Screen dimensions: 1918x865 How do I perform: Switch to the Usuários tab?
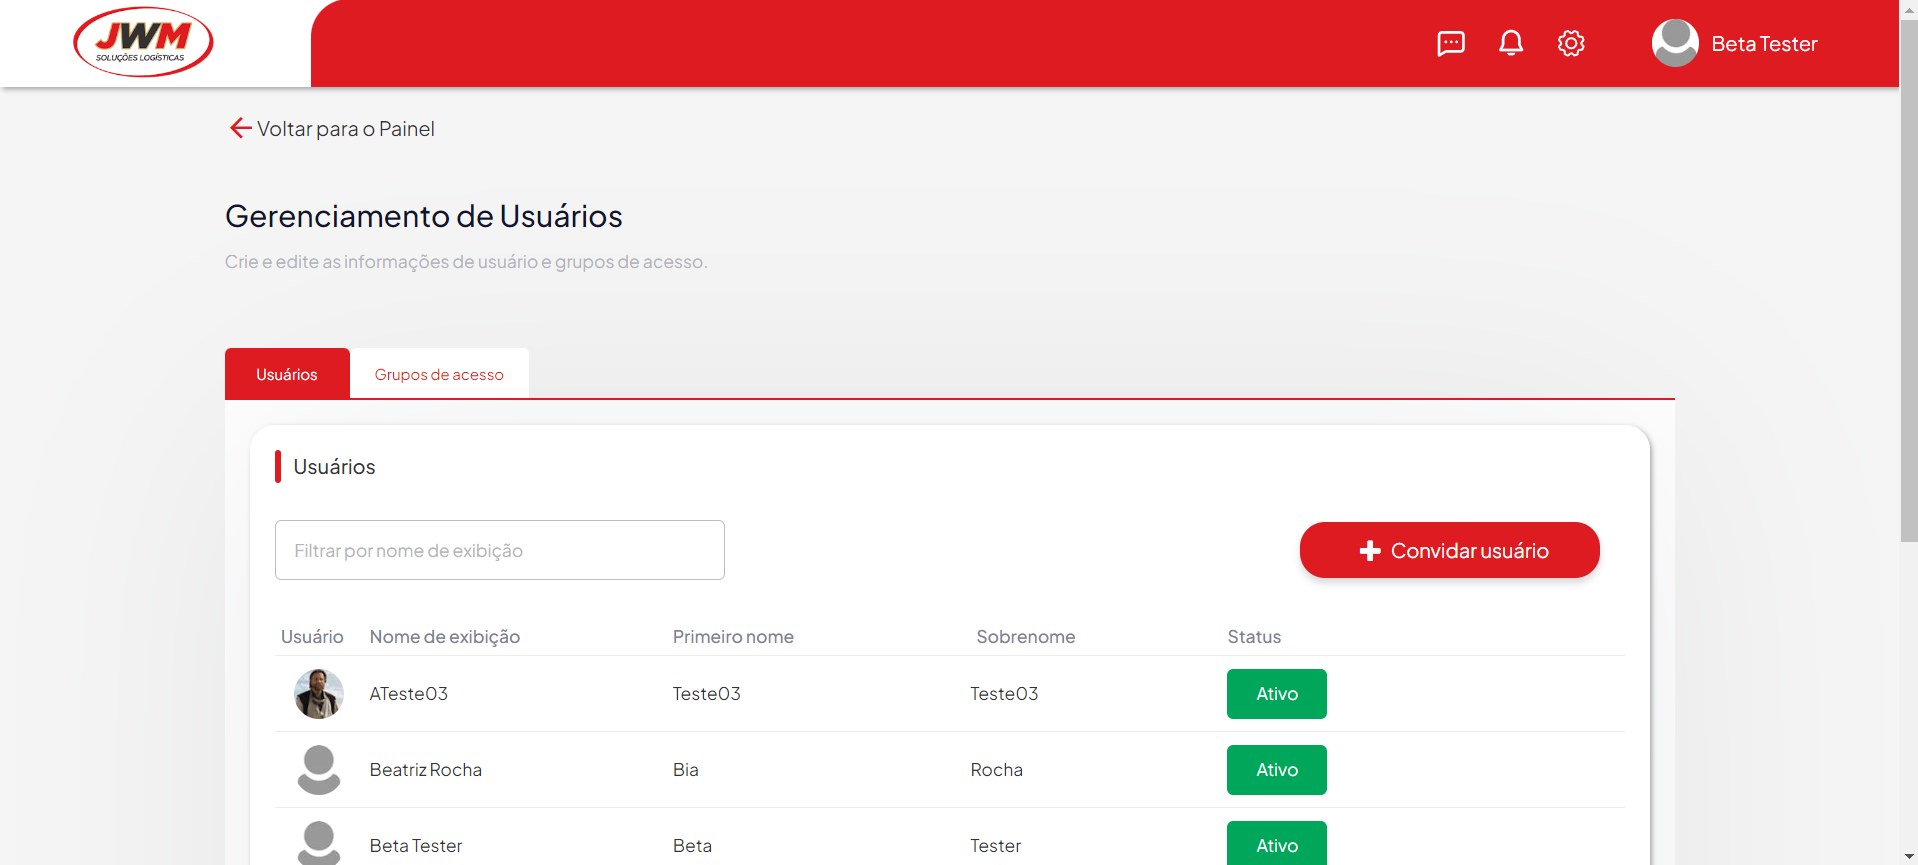tap(287, 374)
